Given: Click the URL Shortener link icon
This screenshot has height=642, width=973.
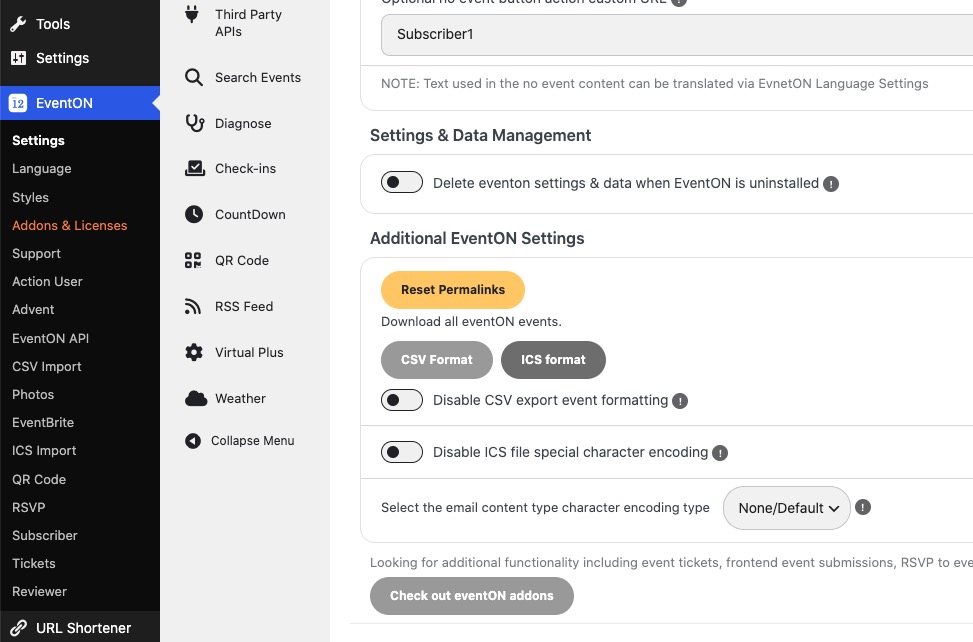Looking at the screenshot, I should 18,628.
